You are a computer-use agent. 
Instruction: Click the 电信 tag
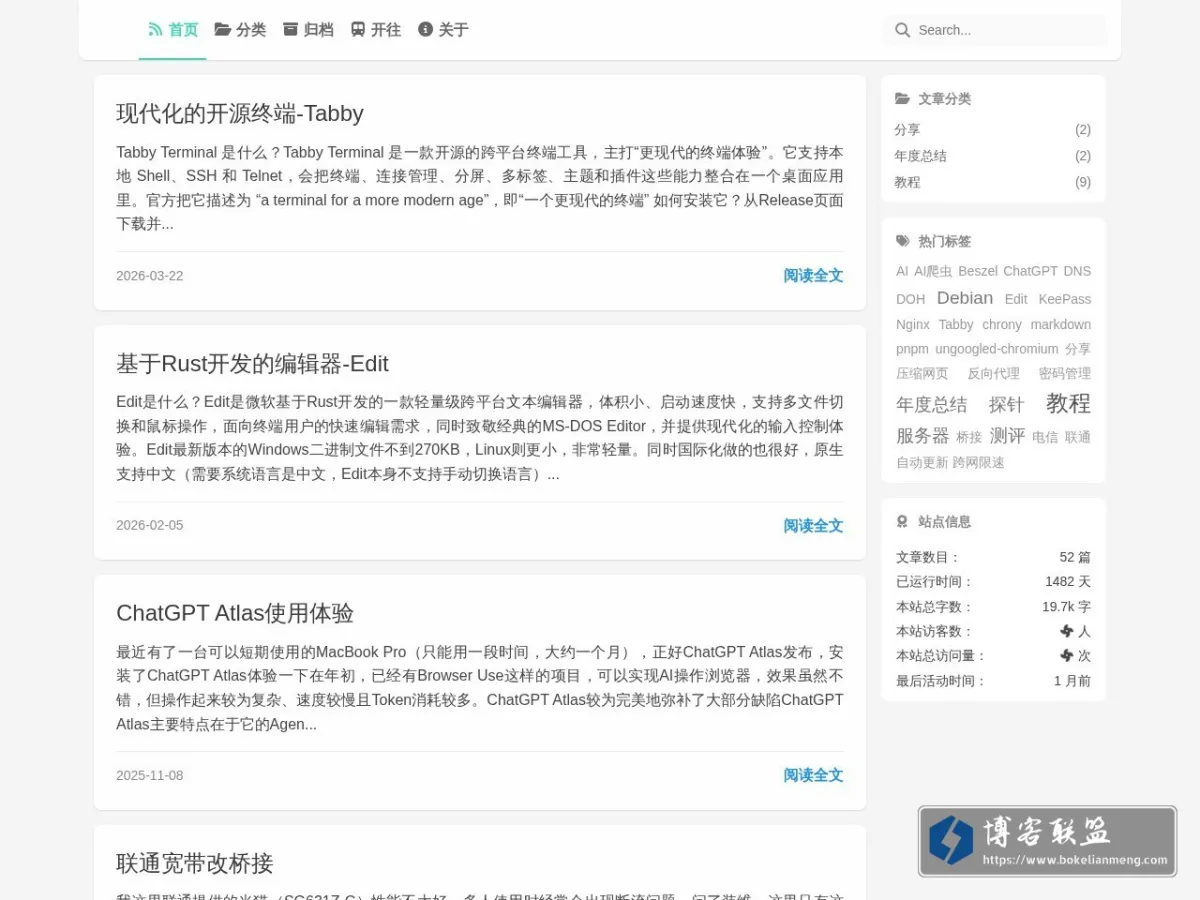[1045, 437]
